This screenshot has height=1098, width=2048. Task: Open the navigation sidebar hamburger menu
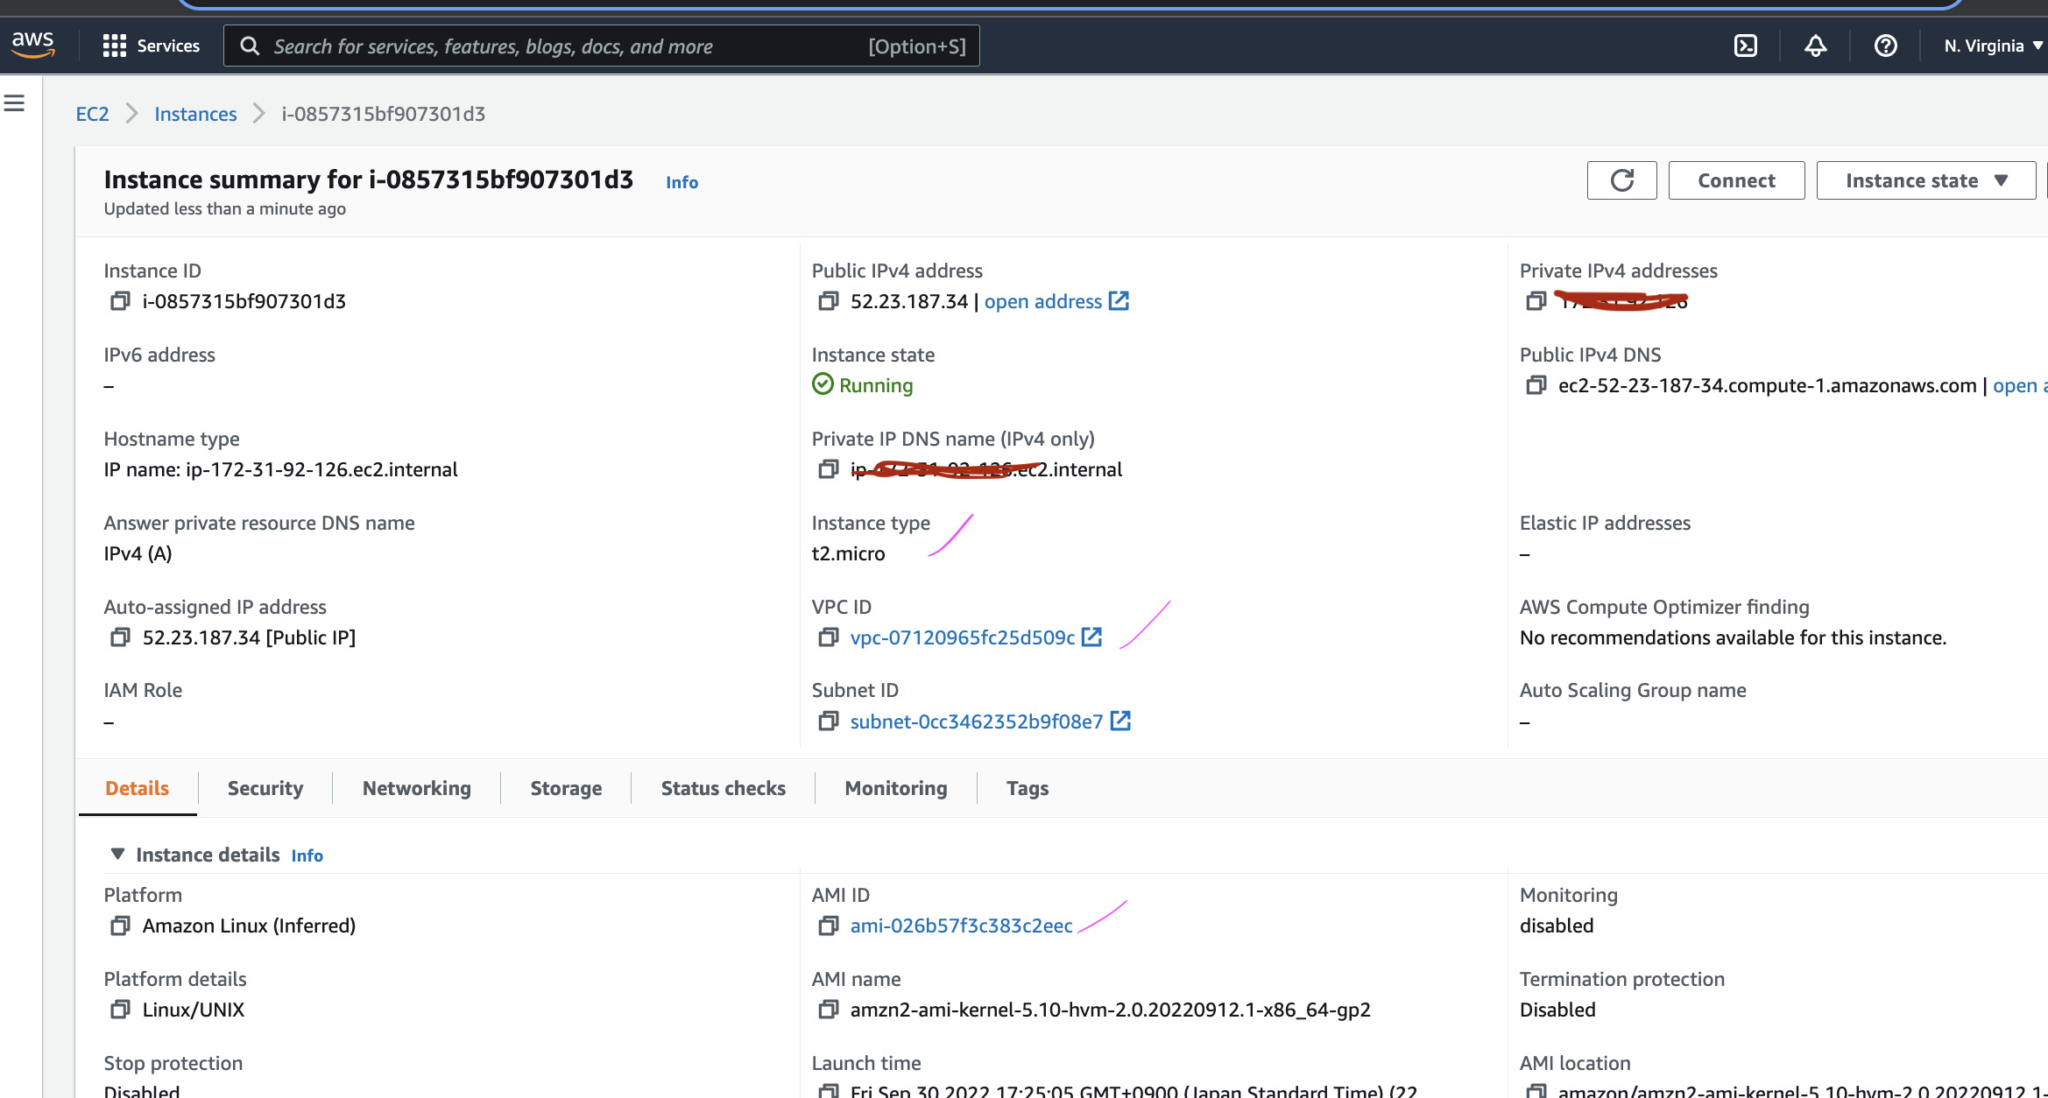coord(13,101)
